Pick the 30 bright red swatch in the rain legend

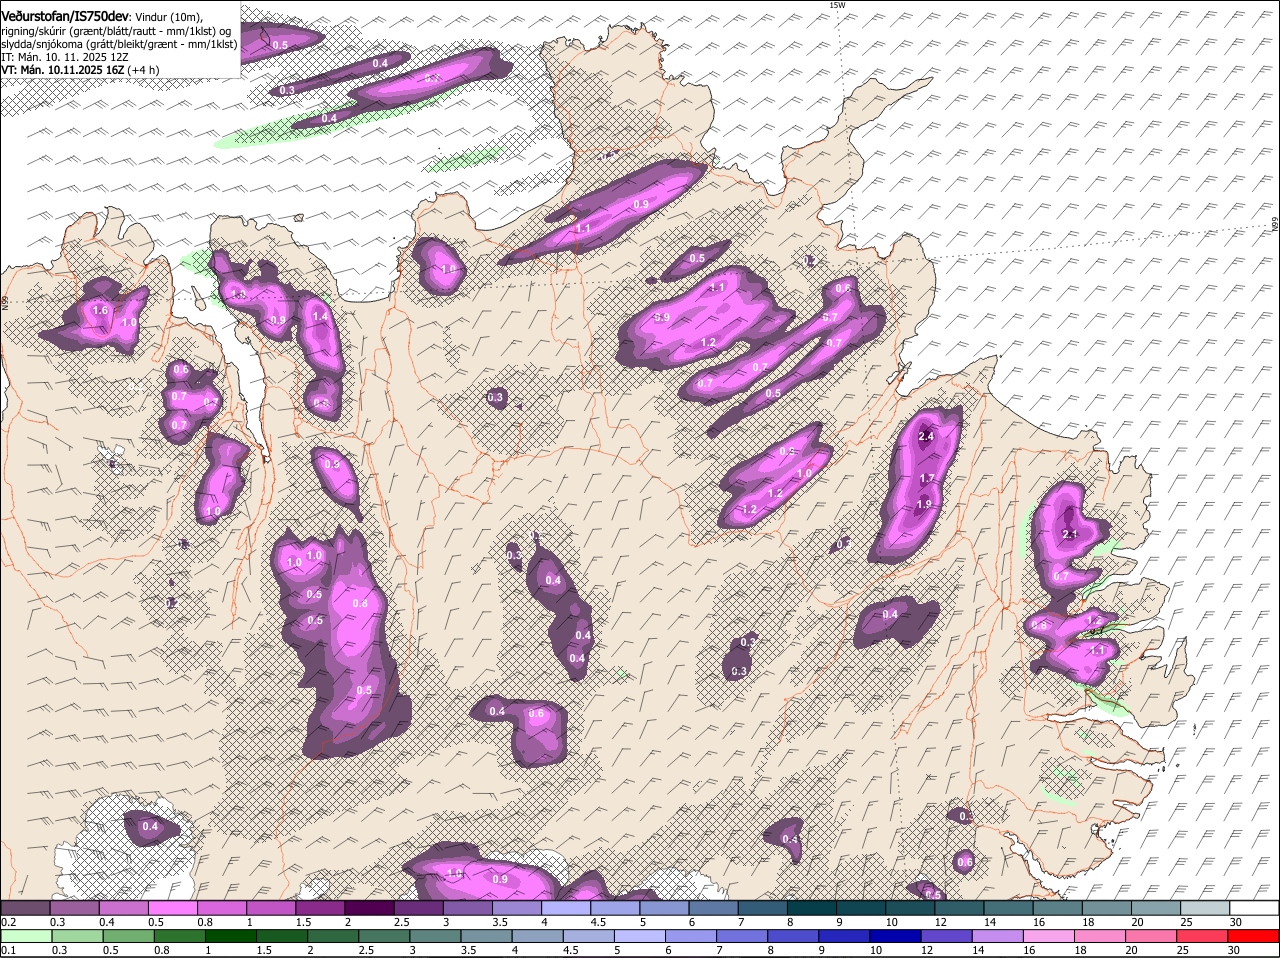pyautogui.click(x=1255, y=936)
